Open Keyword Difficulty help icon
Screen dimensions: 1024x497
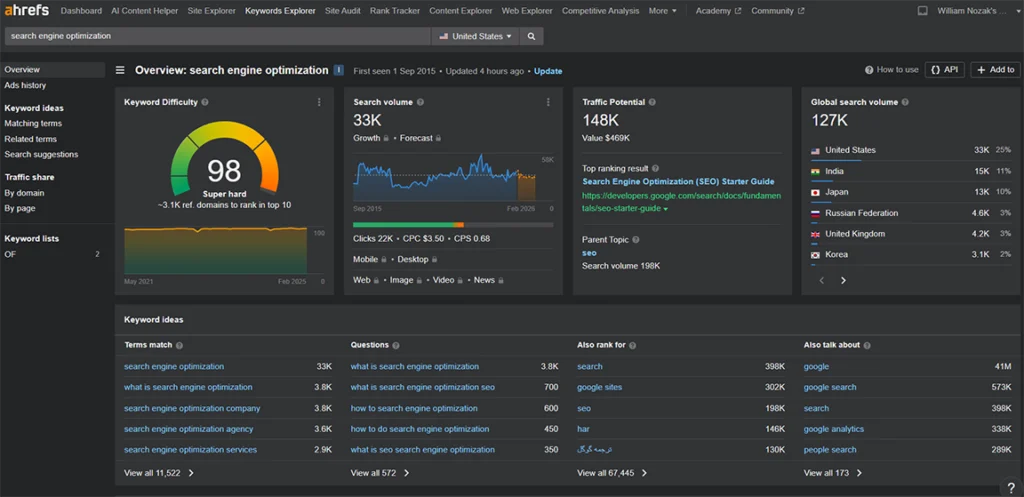pos(205,102)
